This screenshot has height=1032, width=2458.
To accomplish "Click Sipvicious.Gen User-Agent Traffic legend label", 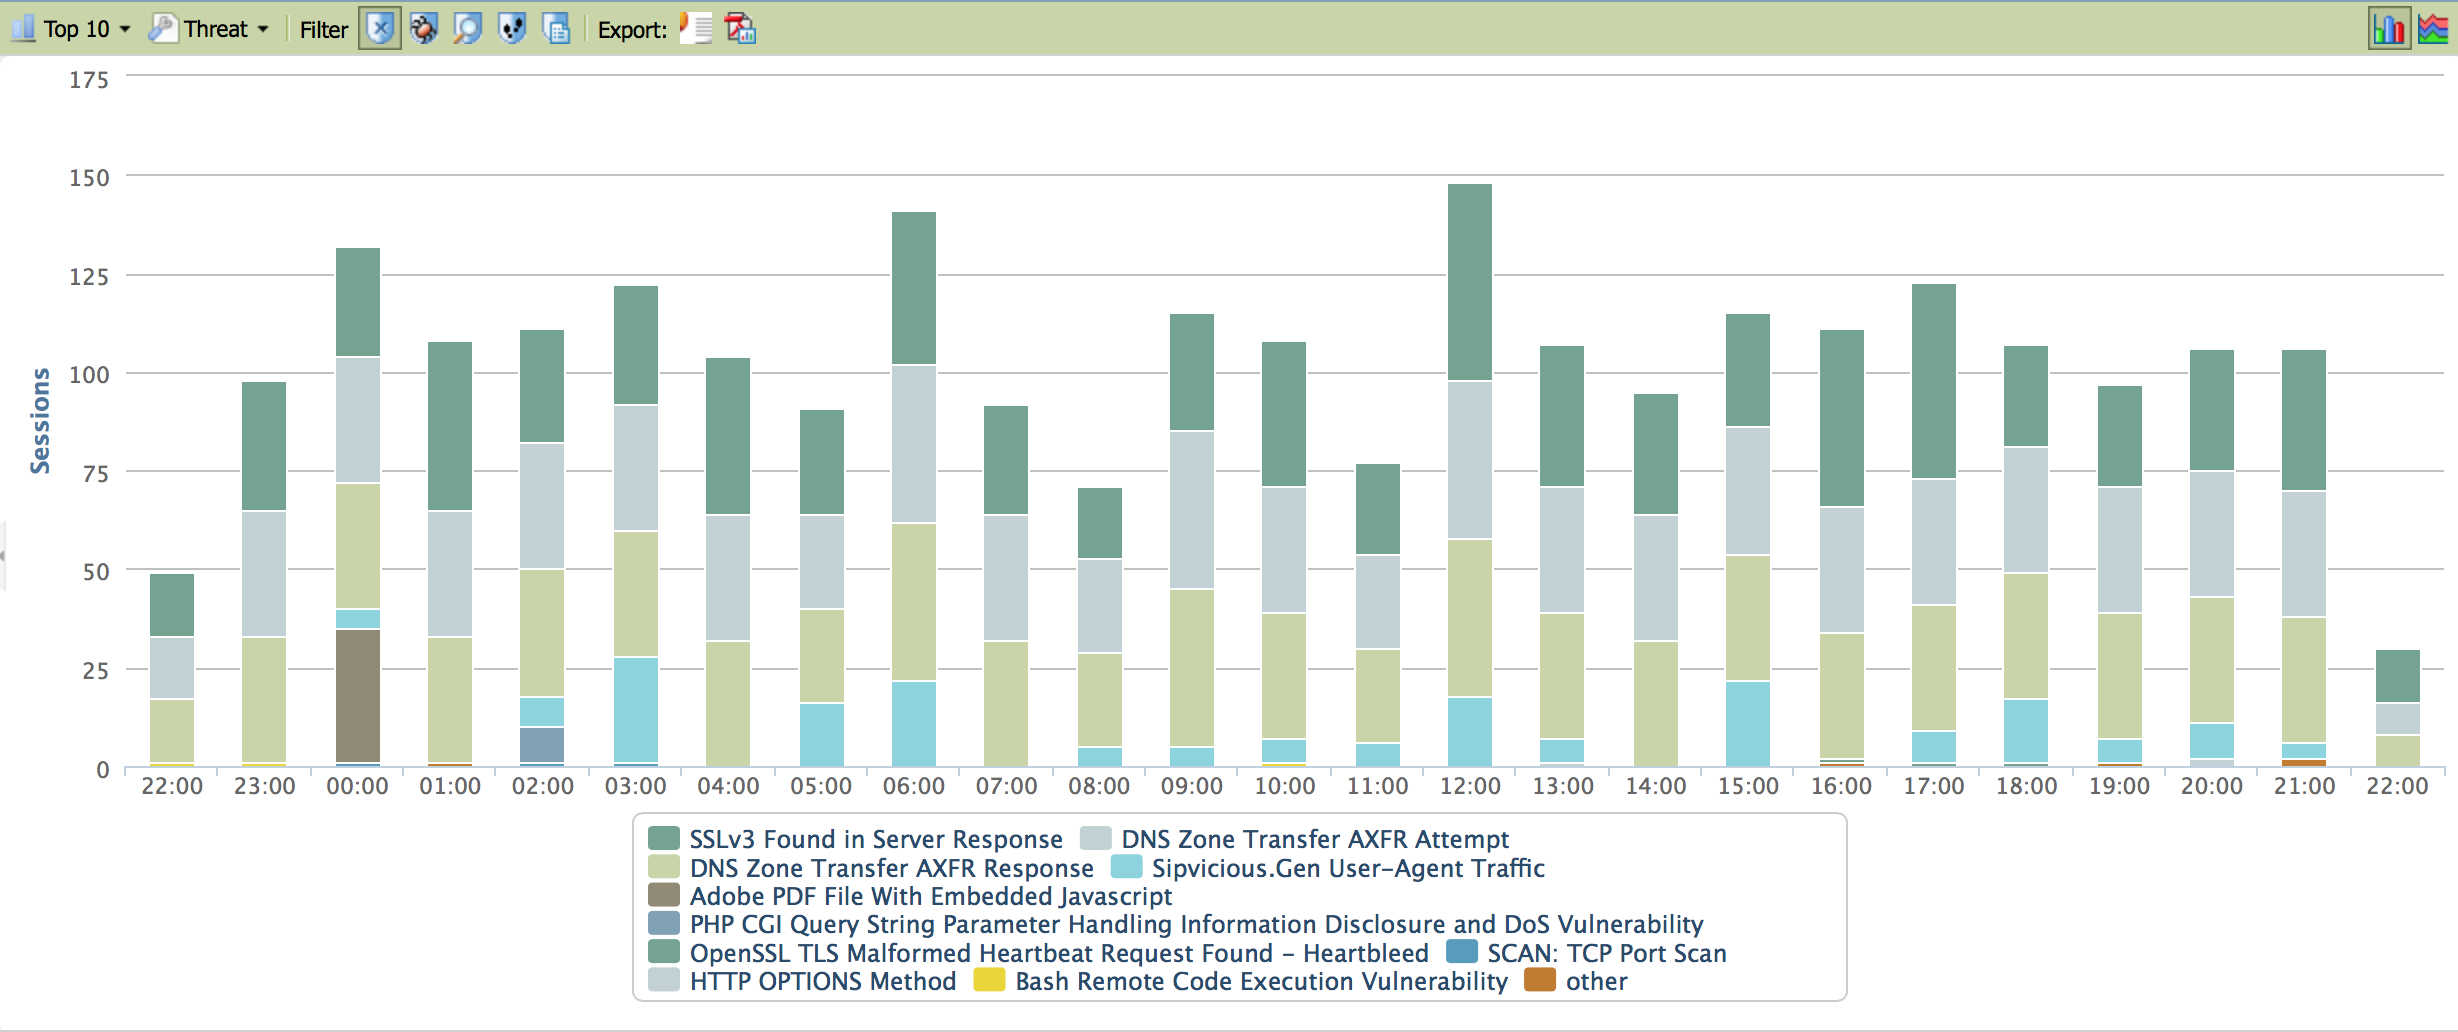I will click(1347, 868).
